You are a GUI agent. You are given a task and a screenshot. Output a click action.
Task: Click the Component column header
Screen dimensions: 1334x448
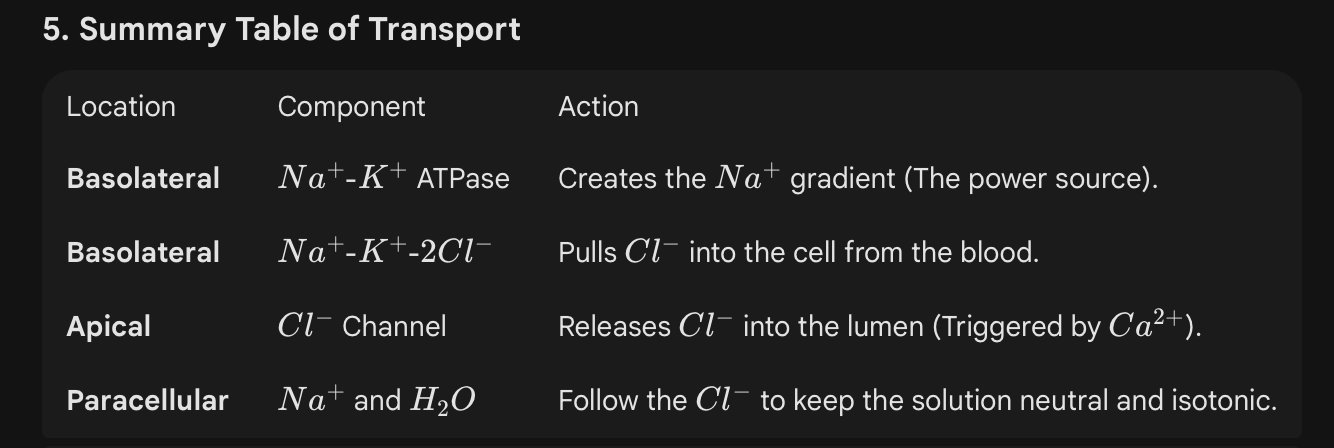(351, 107)
